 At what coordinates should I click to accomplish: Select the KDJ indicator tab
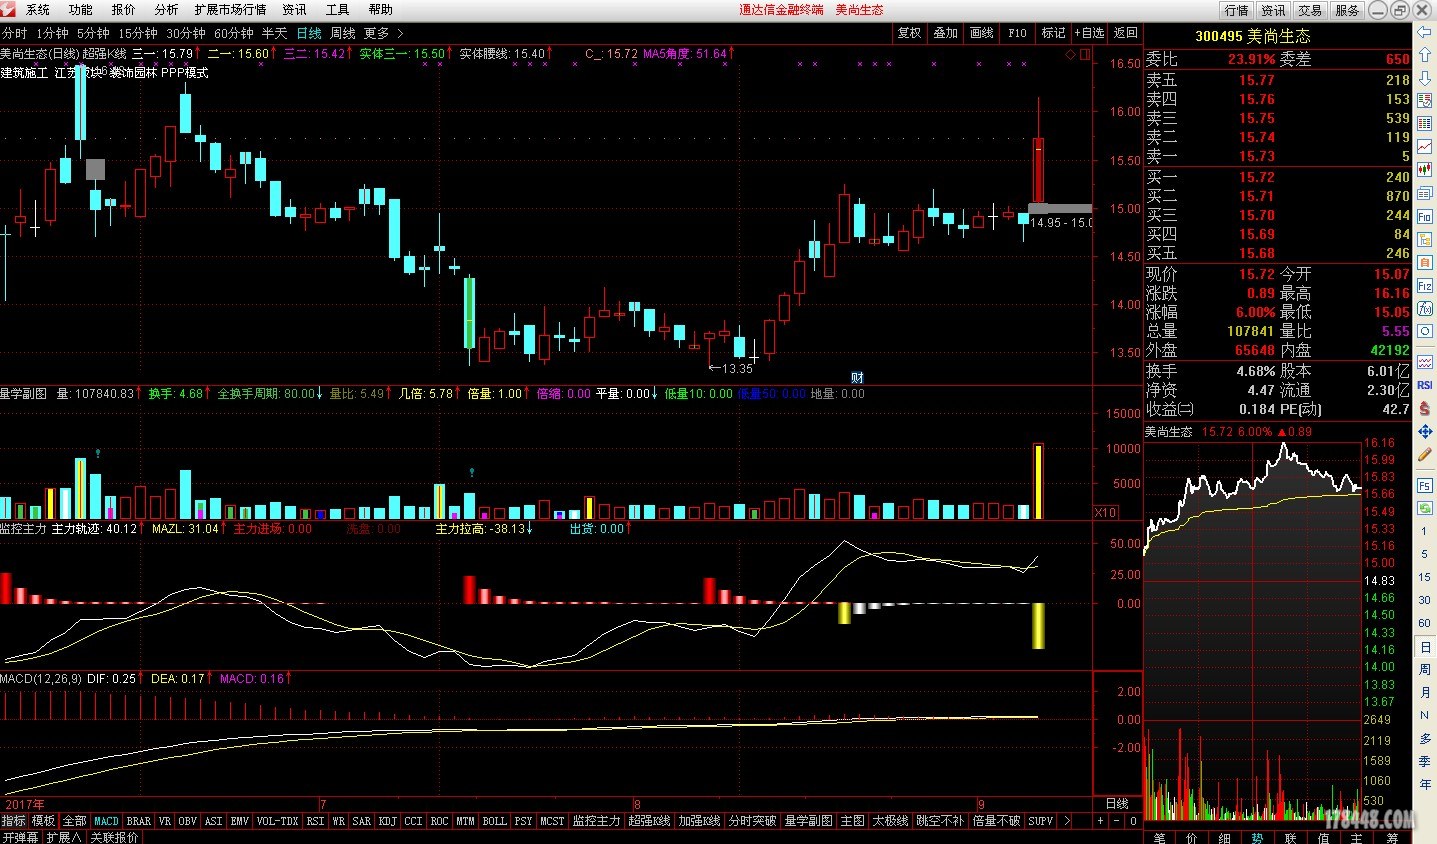tap(387, 821)
